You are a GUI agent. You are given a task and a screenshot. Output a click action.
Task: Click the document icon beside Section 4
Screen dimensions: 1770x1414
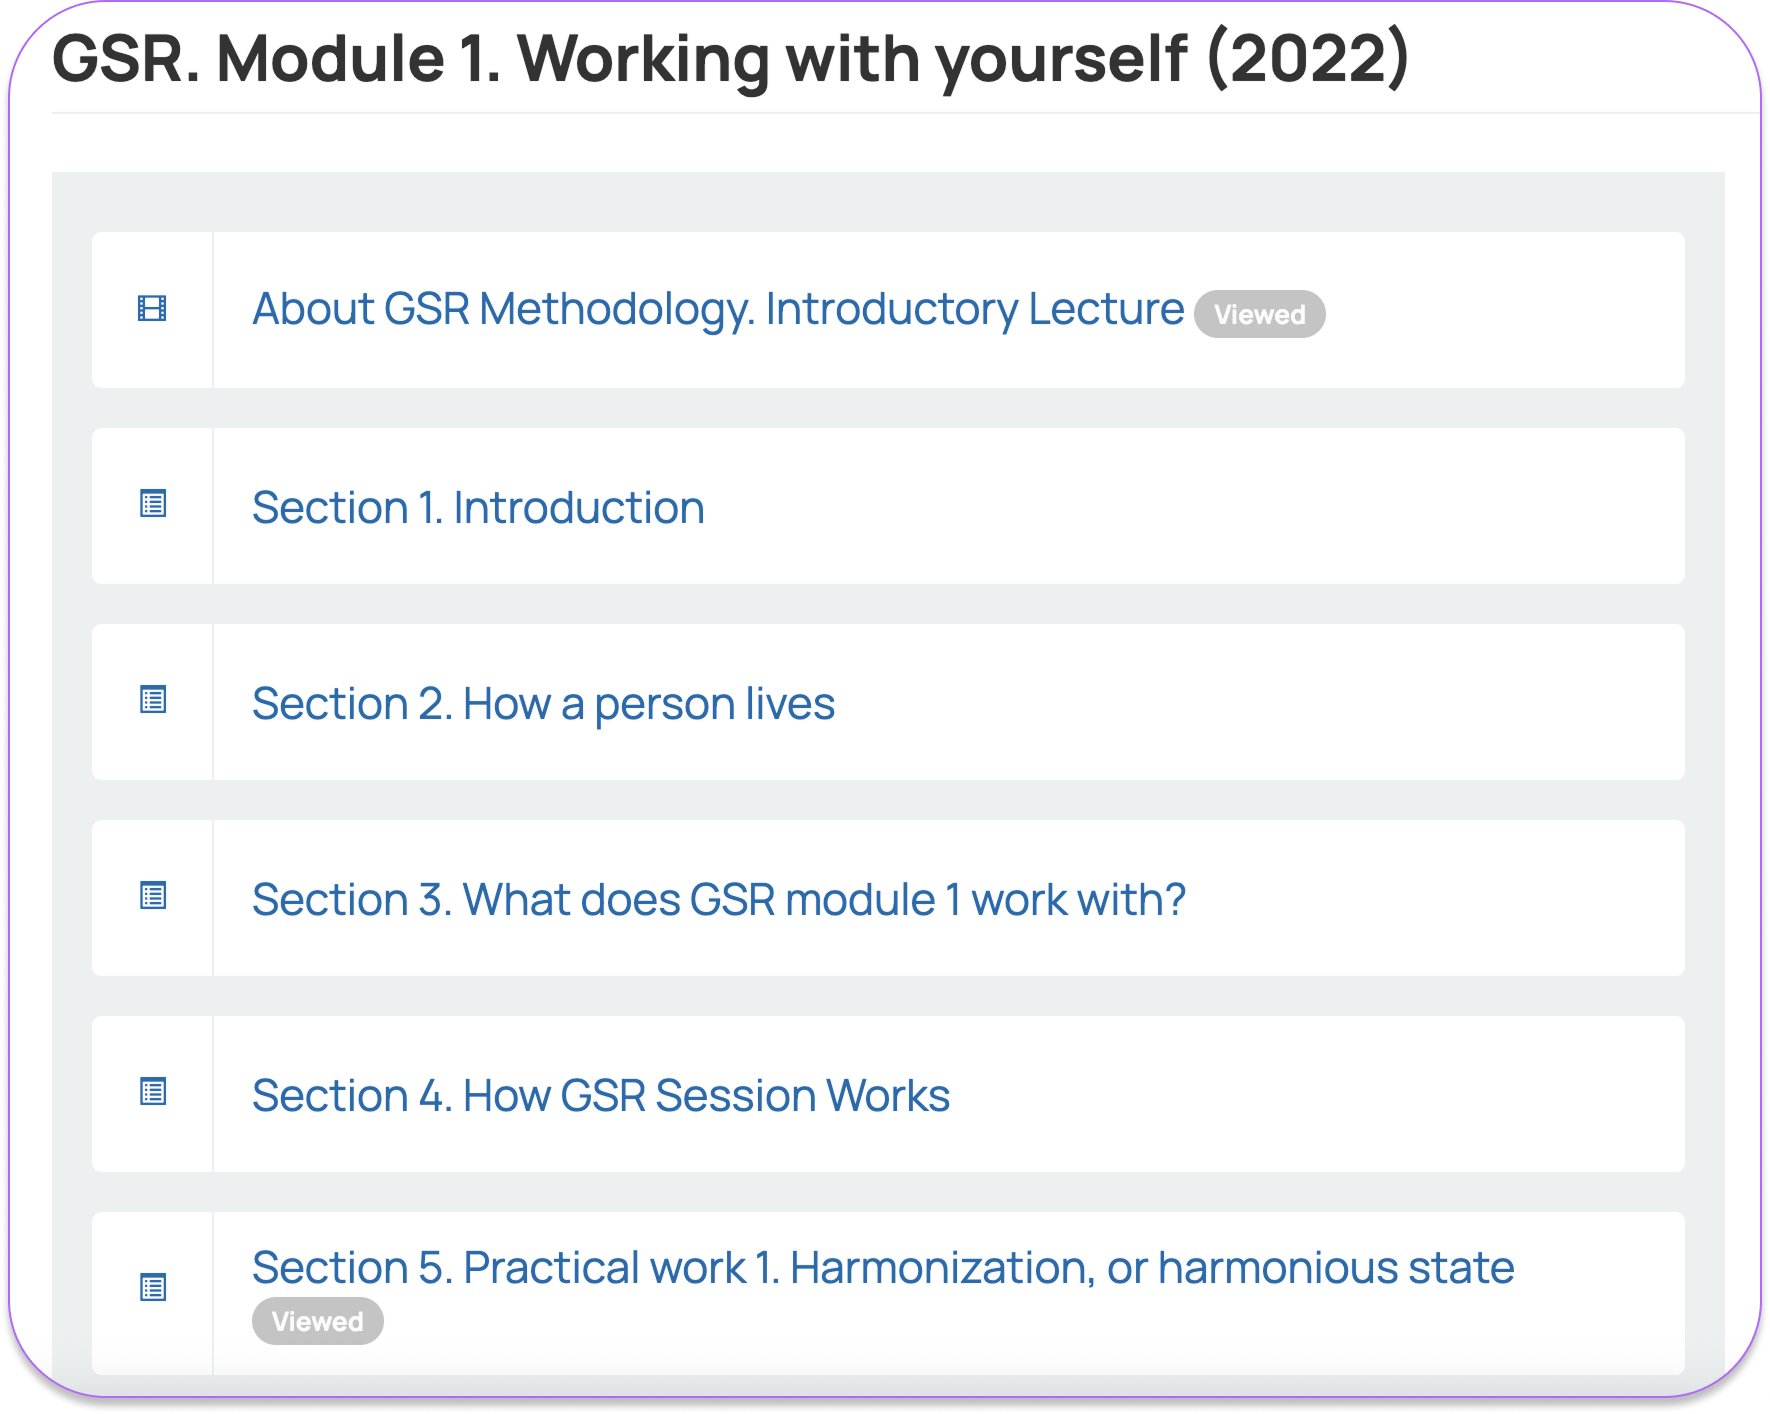(153, 1092)
